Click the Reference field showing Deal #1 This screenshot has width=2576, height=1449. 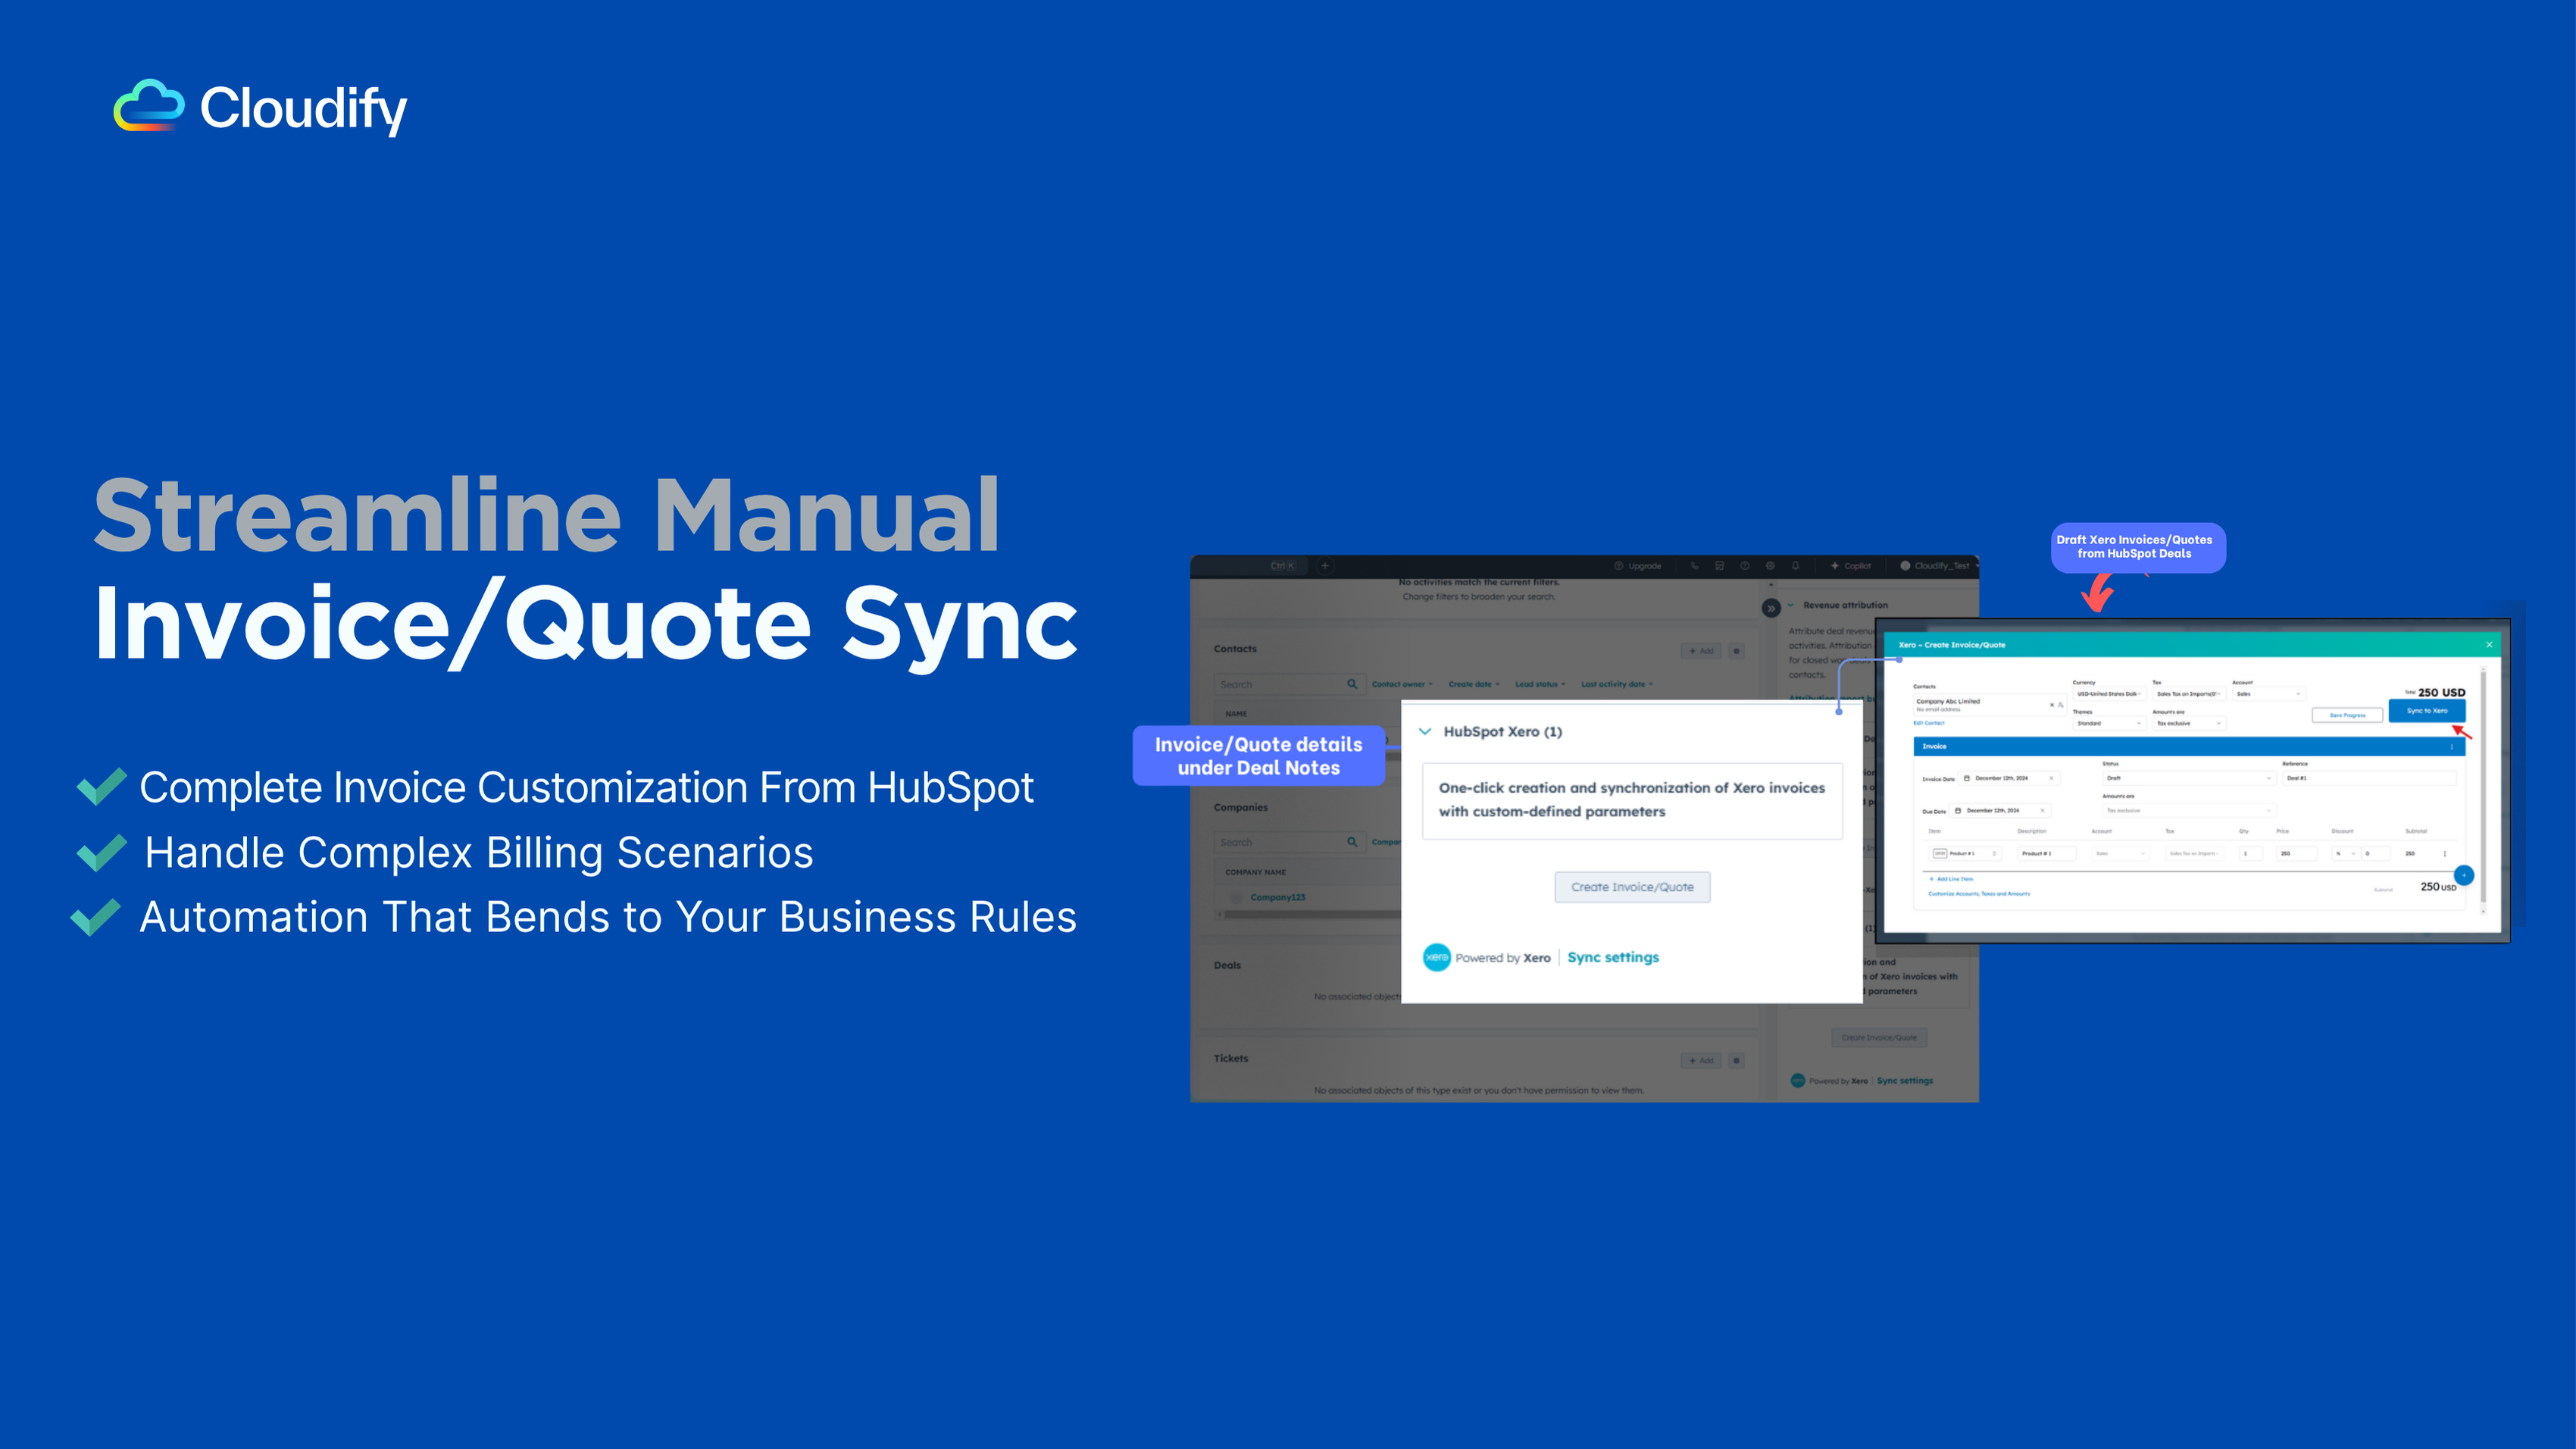2370,778
